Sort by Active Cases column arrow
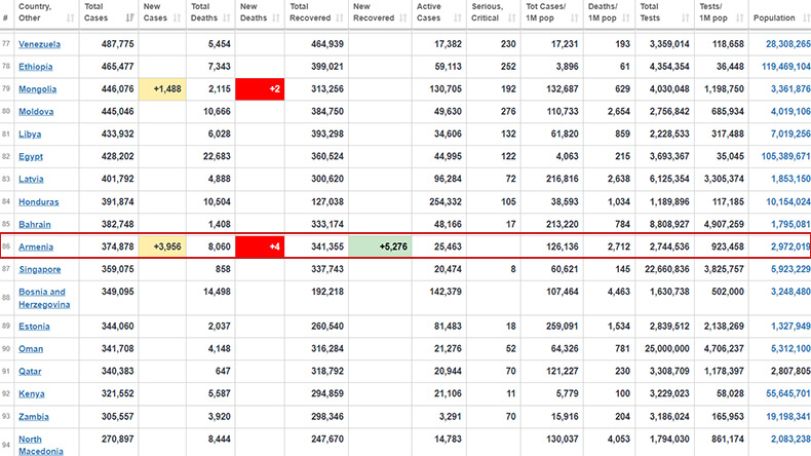811x456 pixels. click(x=458, y=18)
